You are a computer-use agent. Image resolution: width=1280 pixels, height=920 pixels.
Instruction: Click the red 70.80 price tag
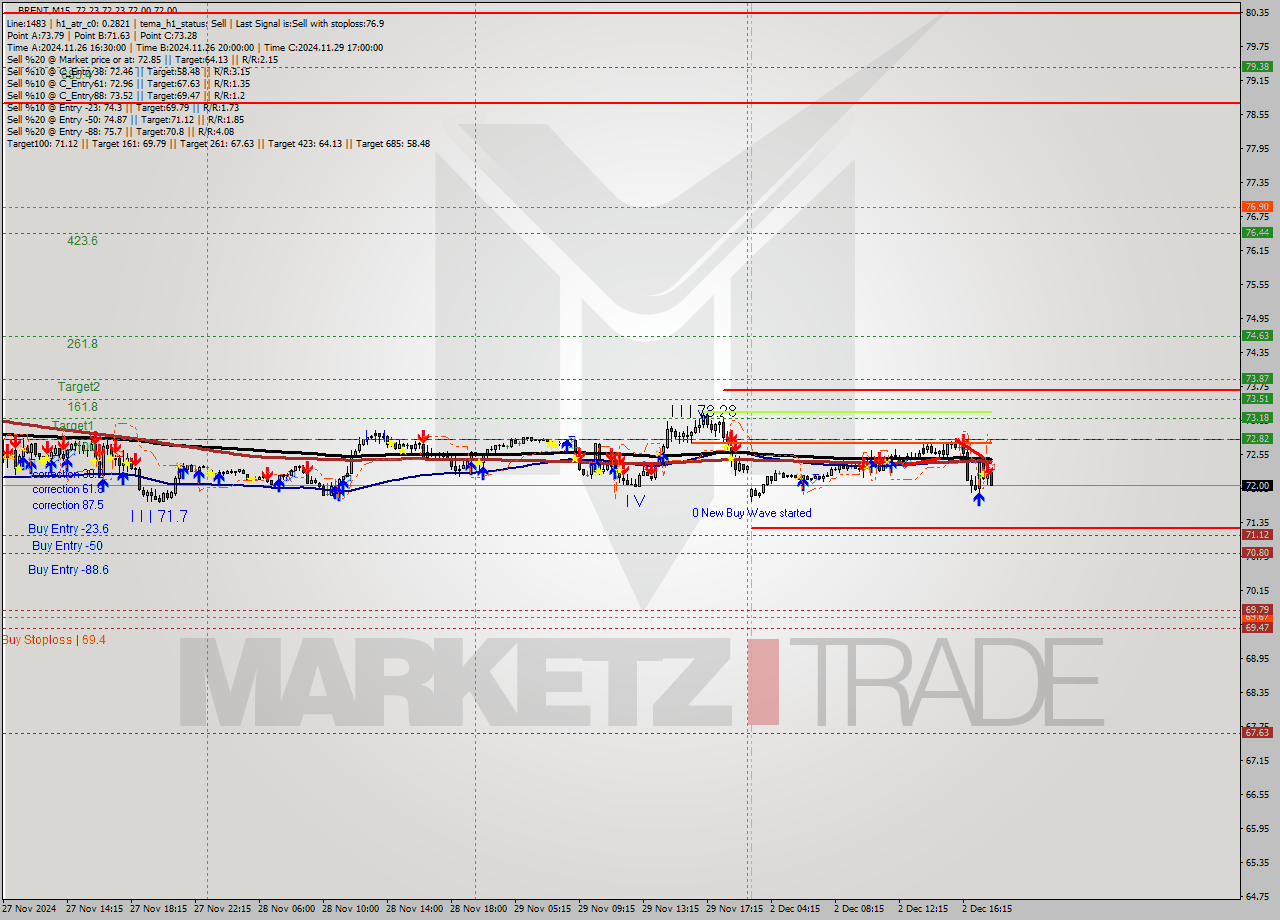coord(1257,553)
